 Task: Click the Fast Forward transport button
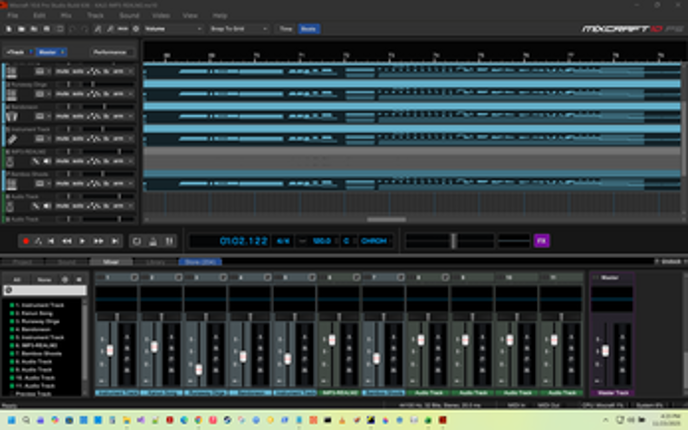click(98, 241)
